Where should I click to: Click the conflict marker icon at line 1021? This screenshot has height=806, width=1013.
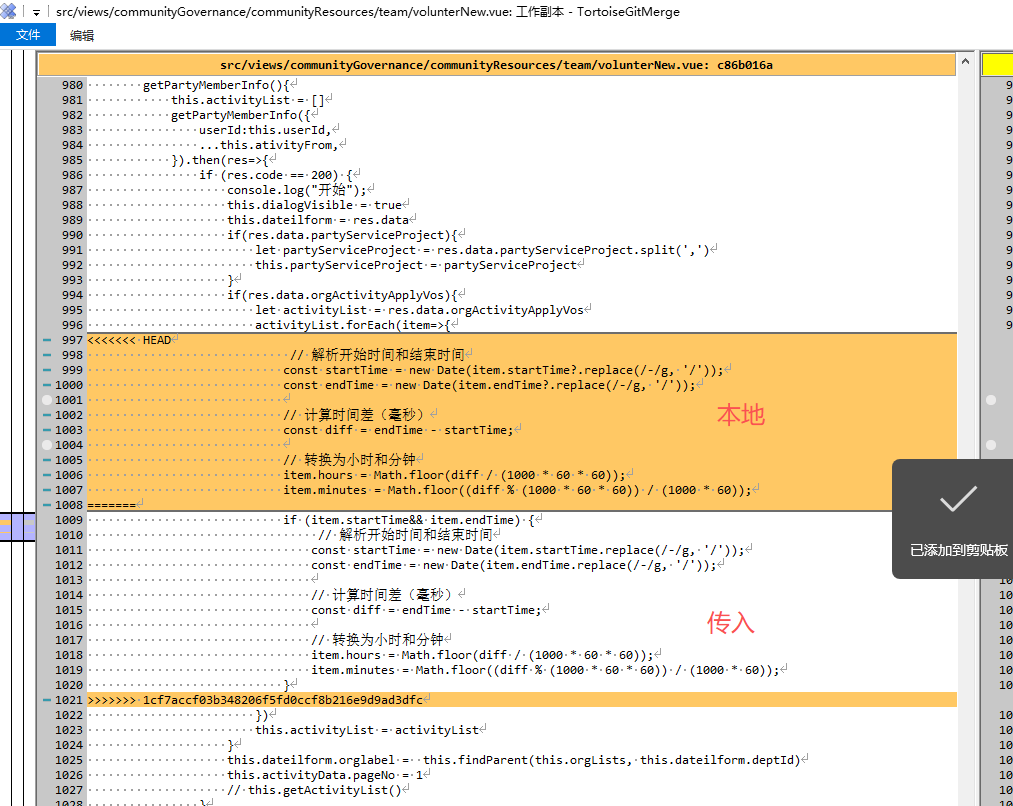[47, 700]
